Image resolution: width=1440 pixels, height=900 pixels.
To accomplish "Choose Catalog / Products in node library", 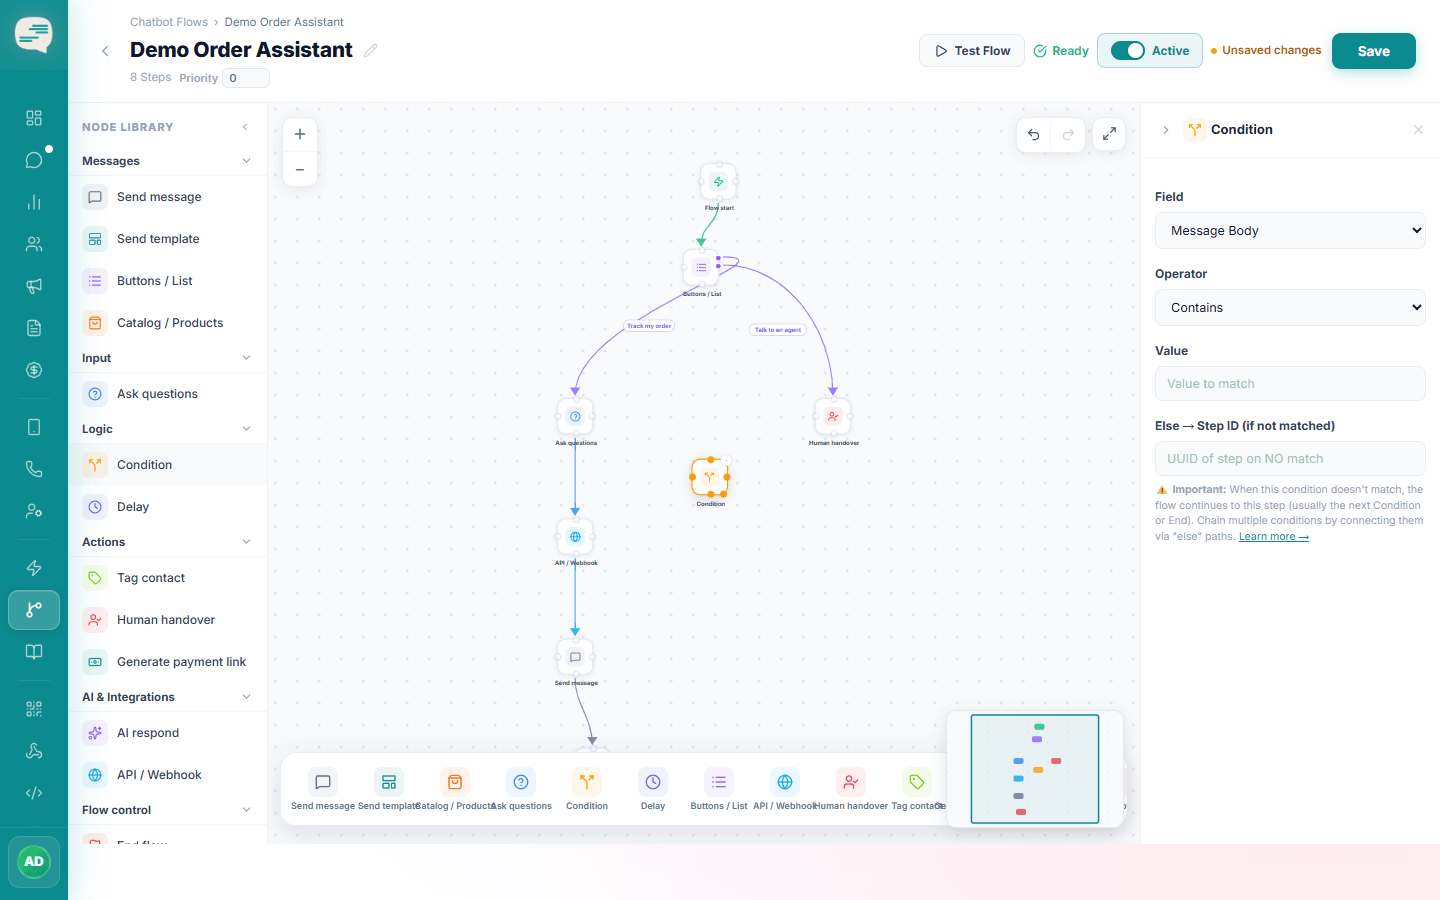I will point(168,323).
